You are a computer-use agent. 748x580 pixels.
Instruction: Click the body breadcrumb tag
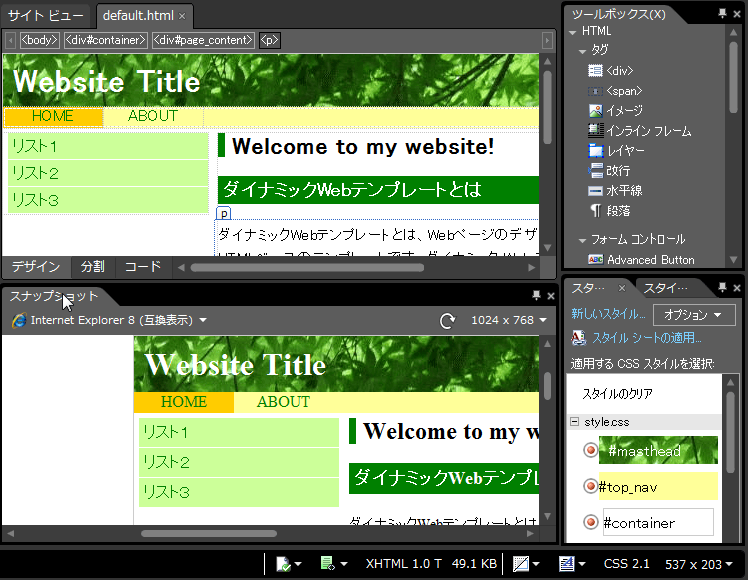(x=40, y=40)
